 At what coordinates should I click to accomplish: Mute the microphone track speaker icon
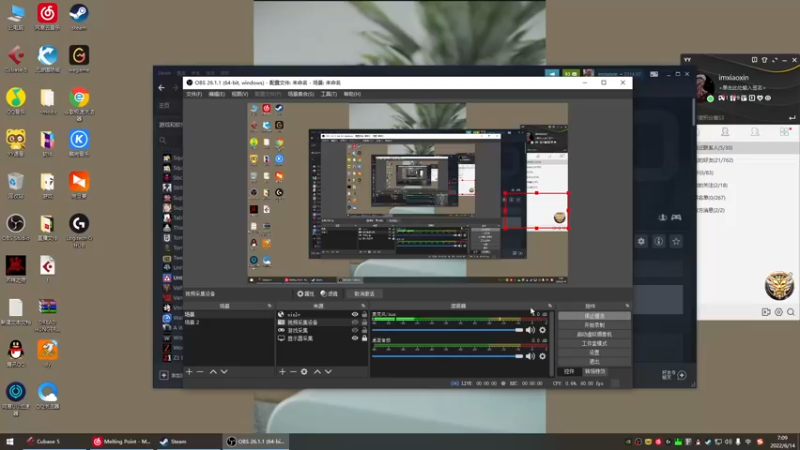click(x=530, y=330)
